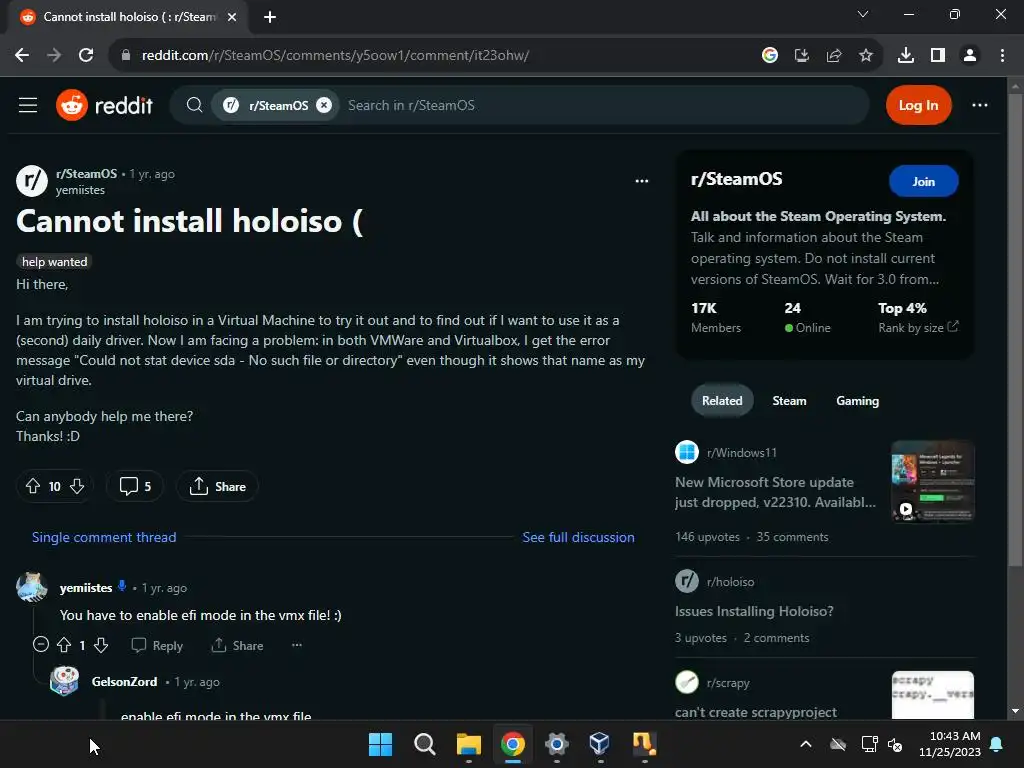
Task: Close the Cannot install holoiso tab
Action: pyautogui.click(x=232, y=17)
